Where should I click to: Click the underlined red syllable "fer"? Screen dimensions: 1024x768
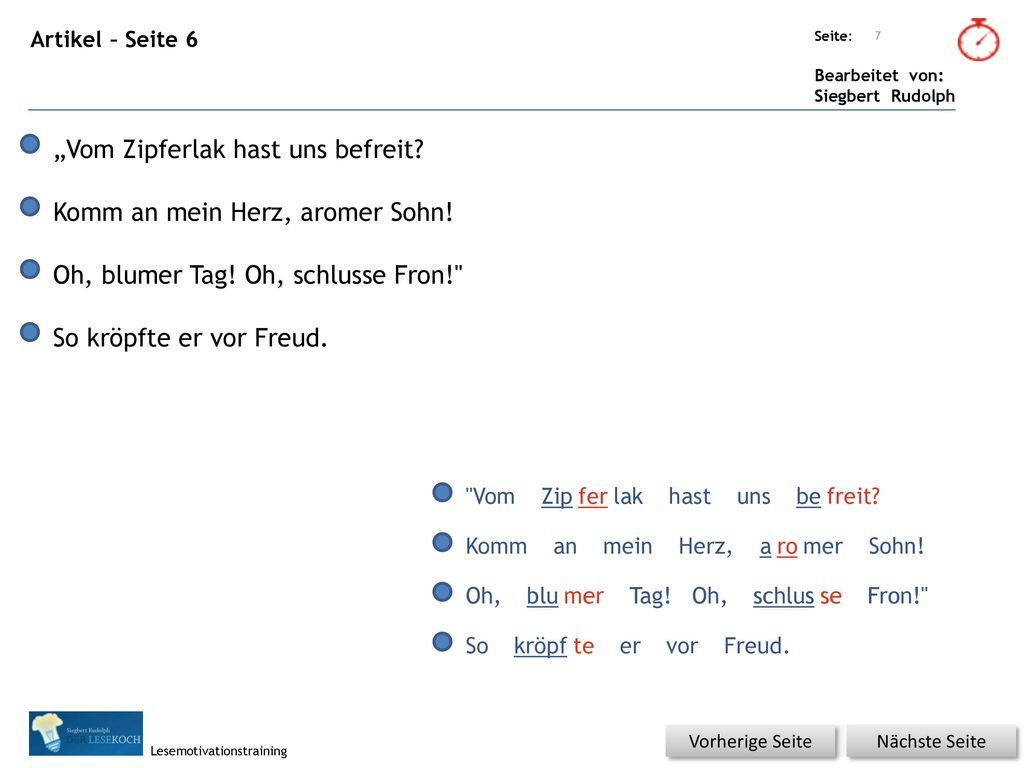592,496
